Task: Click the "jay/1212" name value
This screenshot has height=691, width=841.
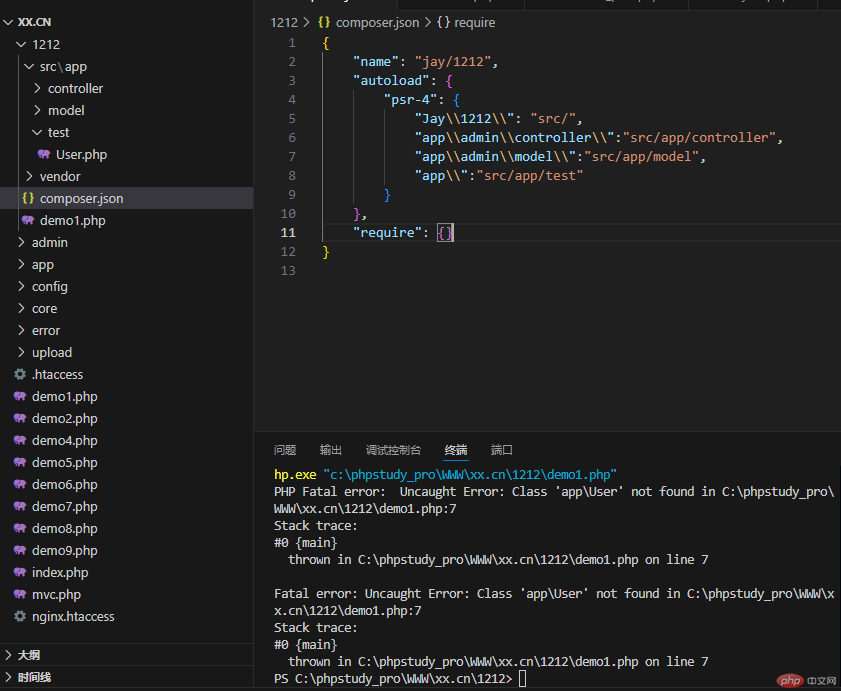Action: click(x=453, y=62)
